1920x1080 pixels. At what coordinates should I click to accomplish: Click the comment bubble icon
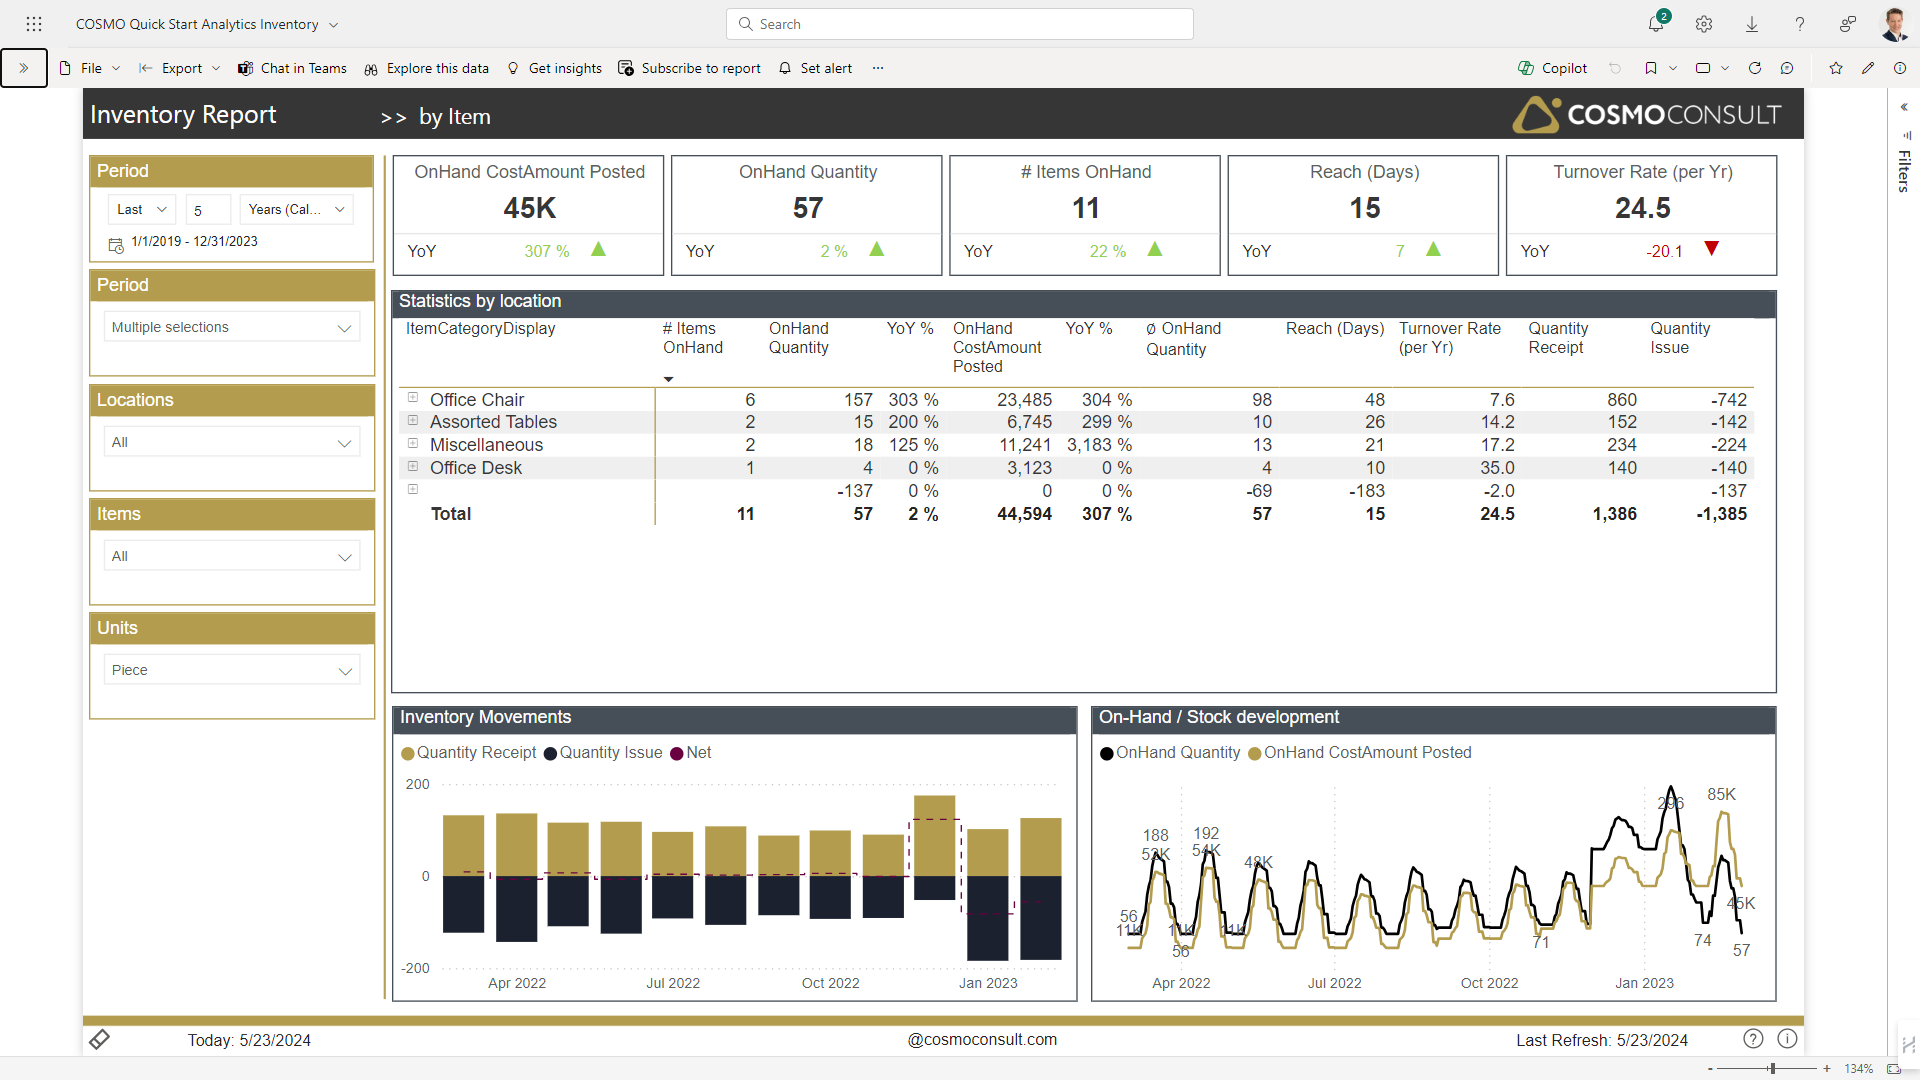click(x=1787, y=68)
